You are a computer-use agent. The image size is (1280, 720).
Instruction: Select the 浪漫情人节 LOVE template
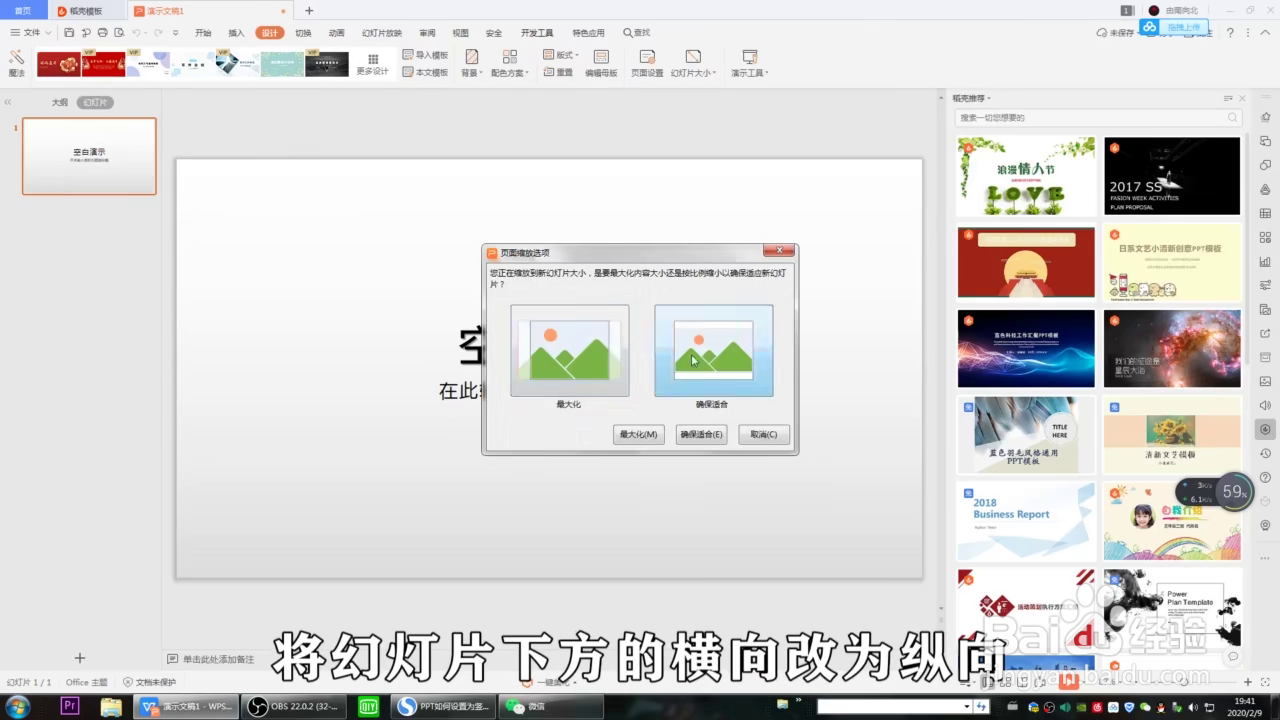[x=1026, y=176]
